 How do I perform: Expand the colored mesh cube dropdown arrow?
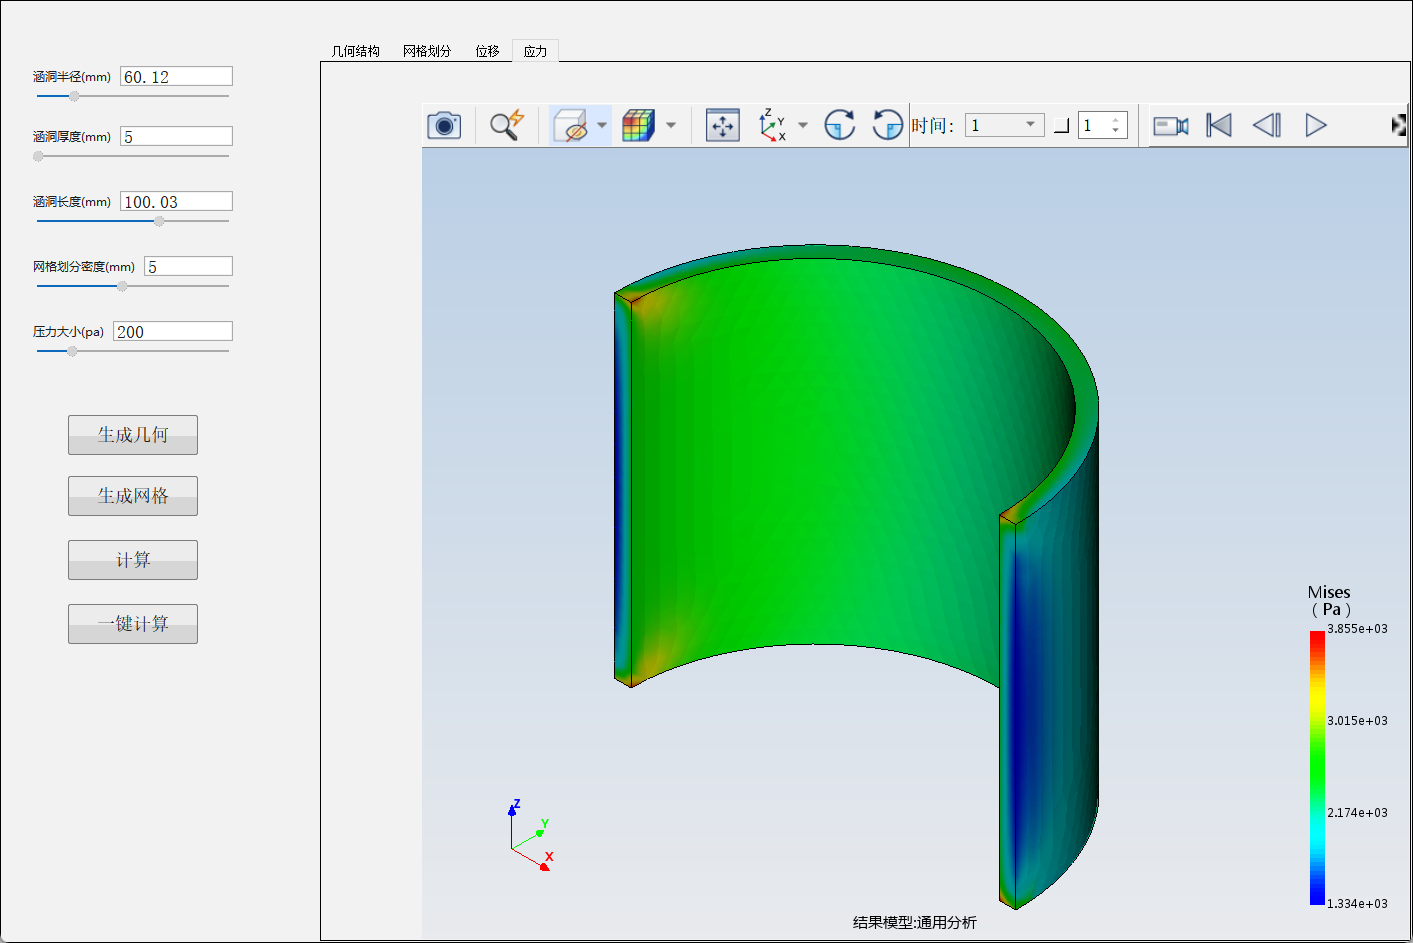tap(671, 125)
